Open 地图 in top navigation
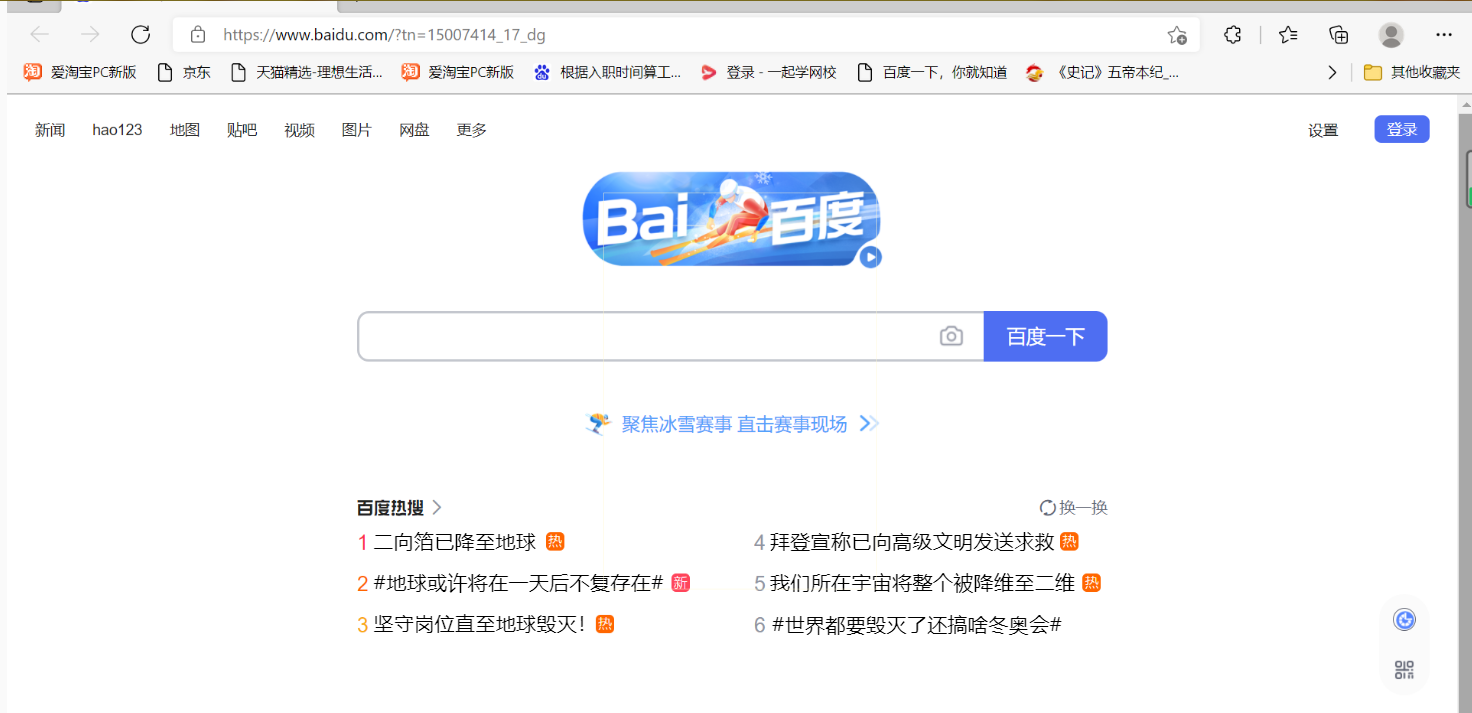Viewport: 1472px width, 713px height. click(185, 130)
